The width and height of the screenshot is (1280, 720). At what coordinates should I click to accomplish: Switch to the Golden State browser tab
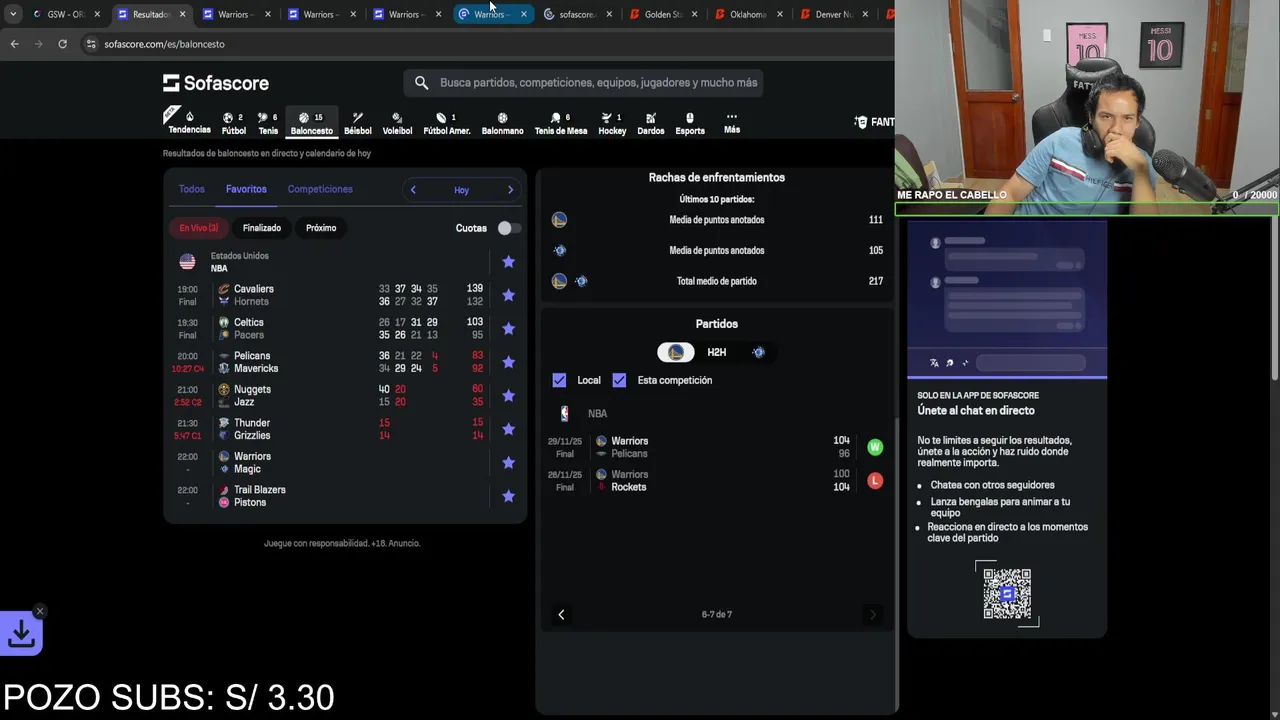click(x=664, y=15)
